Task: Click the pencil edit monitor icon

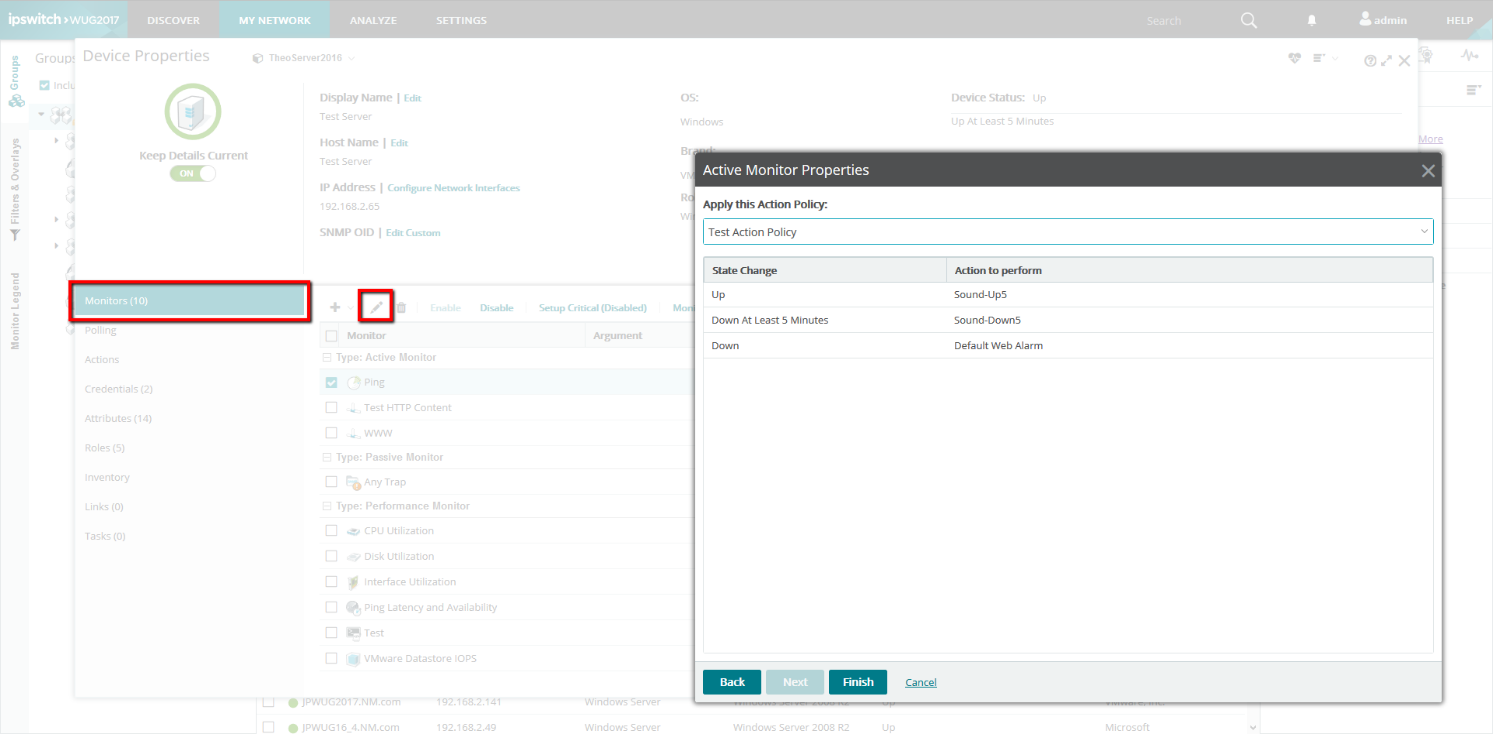Action: (376, 308)
